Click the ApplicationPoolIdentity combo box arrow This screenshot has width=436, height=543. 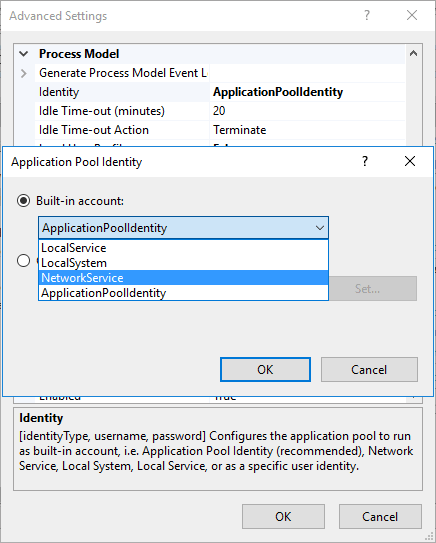click(x=319, y=228)
